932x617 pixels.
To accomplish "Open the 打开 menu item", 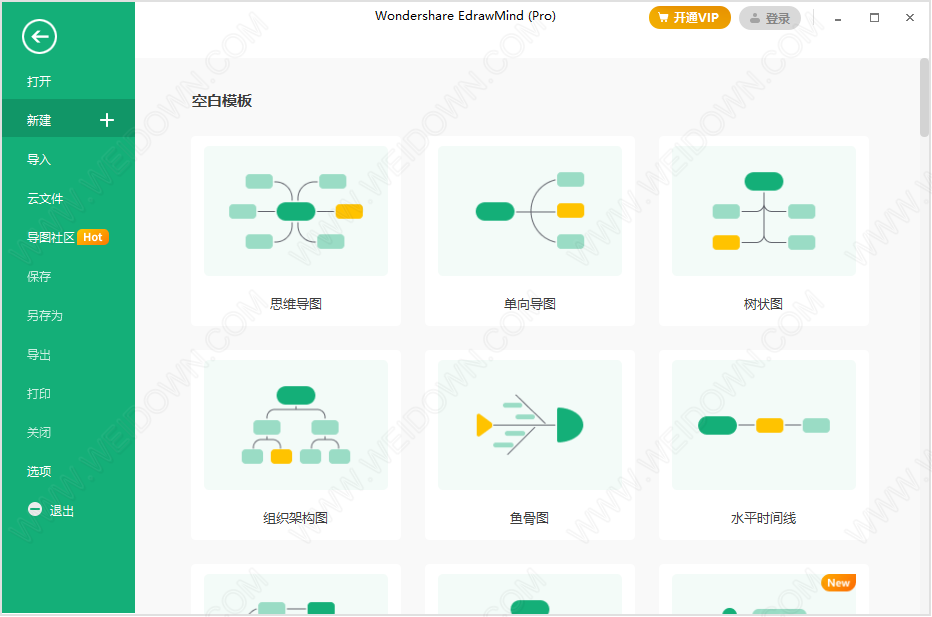I will coord(40,82).
